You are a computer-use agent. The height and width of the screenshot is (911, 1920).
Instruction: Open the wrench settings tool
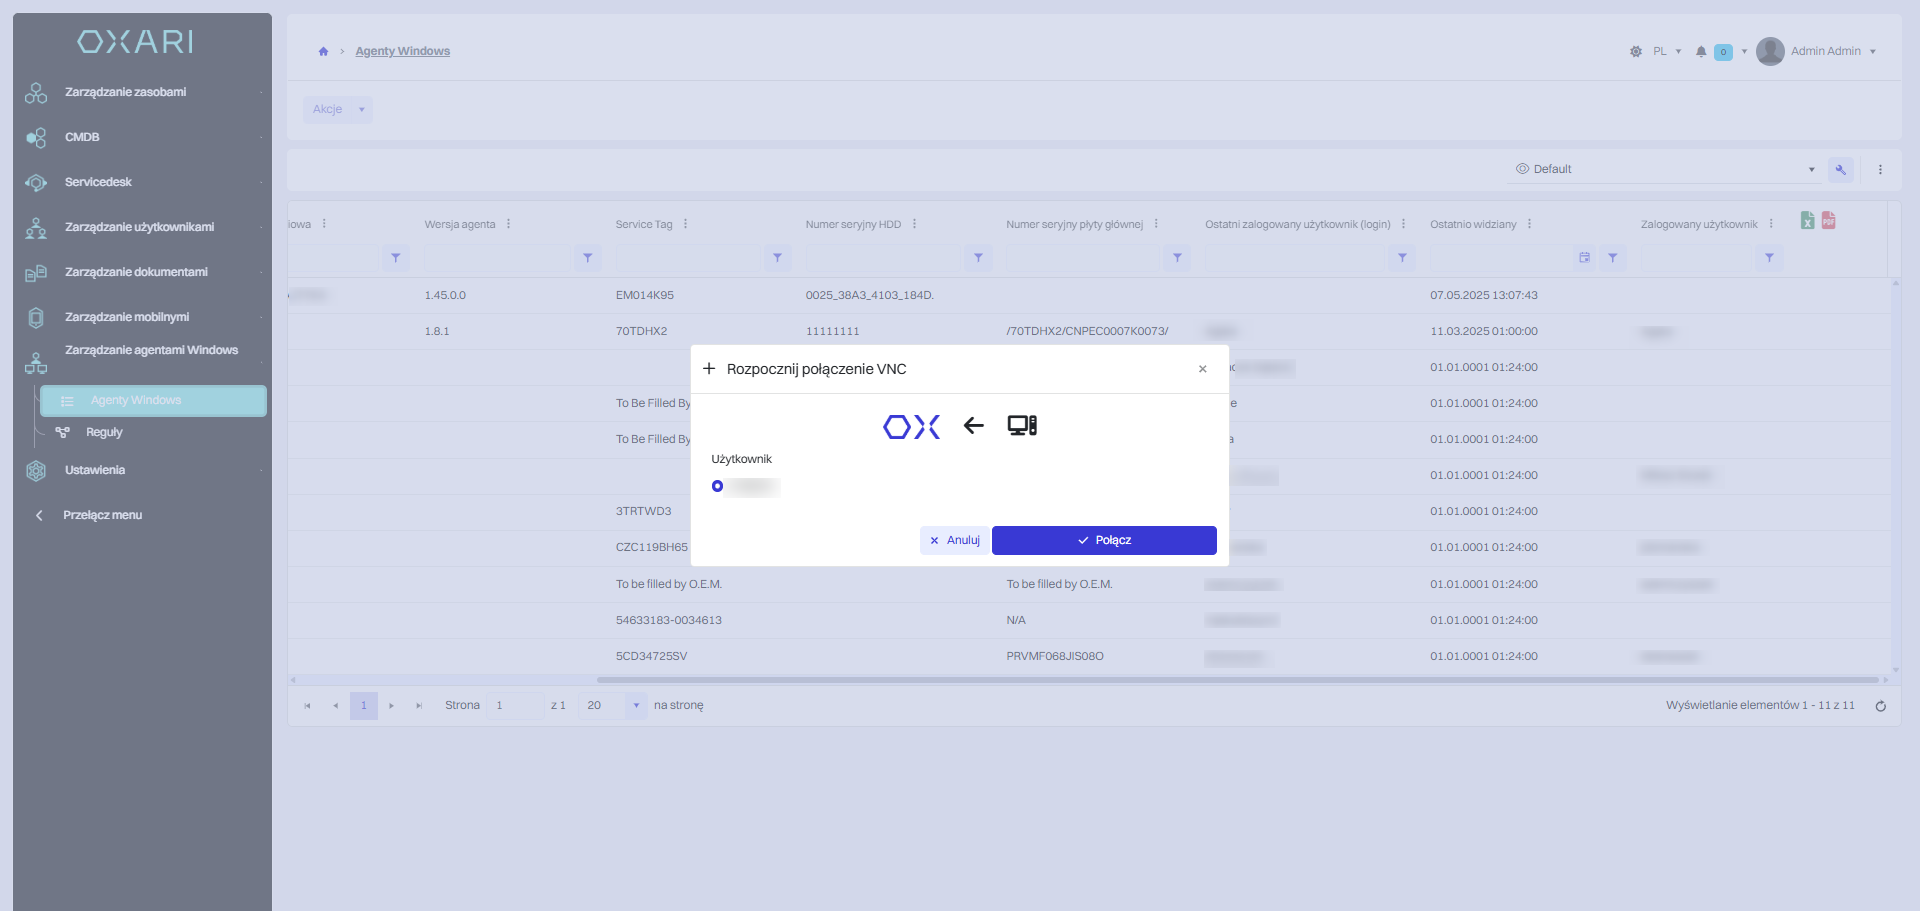point(1840,170)
